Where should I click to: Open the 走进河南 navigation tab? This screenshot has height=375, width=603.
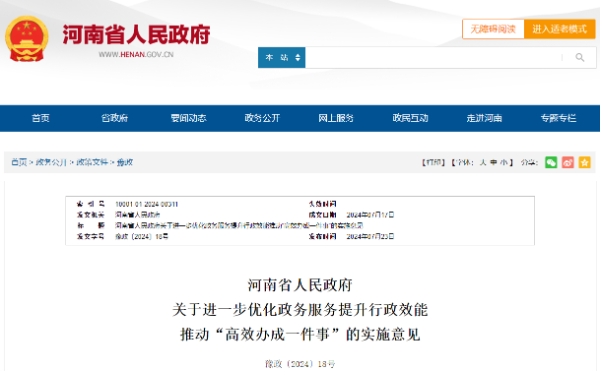click(484, 118)
